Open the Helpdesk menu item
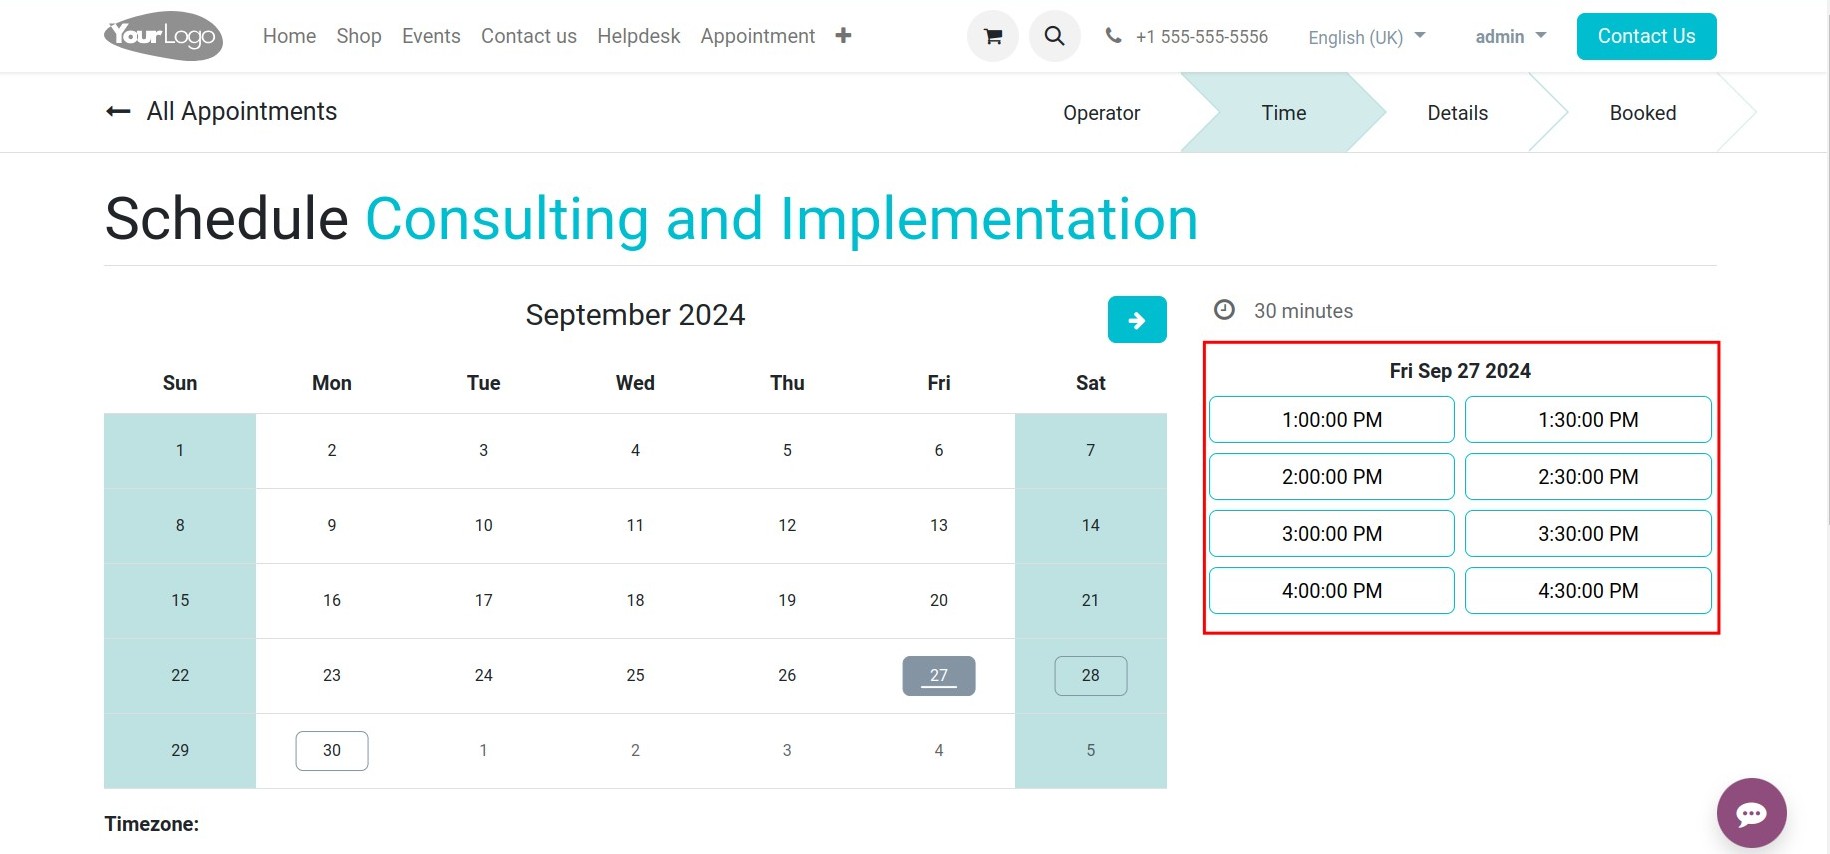1830x854 pixels. [x=638, y=36]
